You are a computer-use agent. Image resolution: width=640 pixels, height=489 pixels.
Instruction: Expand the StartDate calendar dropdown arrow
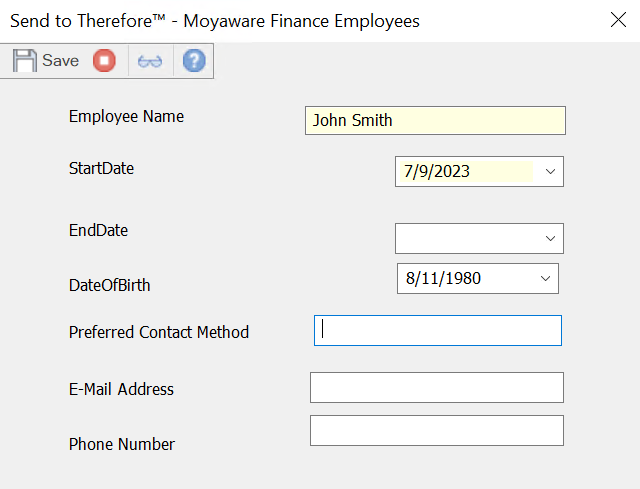tap(550, 171)
